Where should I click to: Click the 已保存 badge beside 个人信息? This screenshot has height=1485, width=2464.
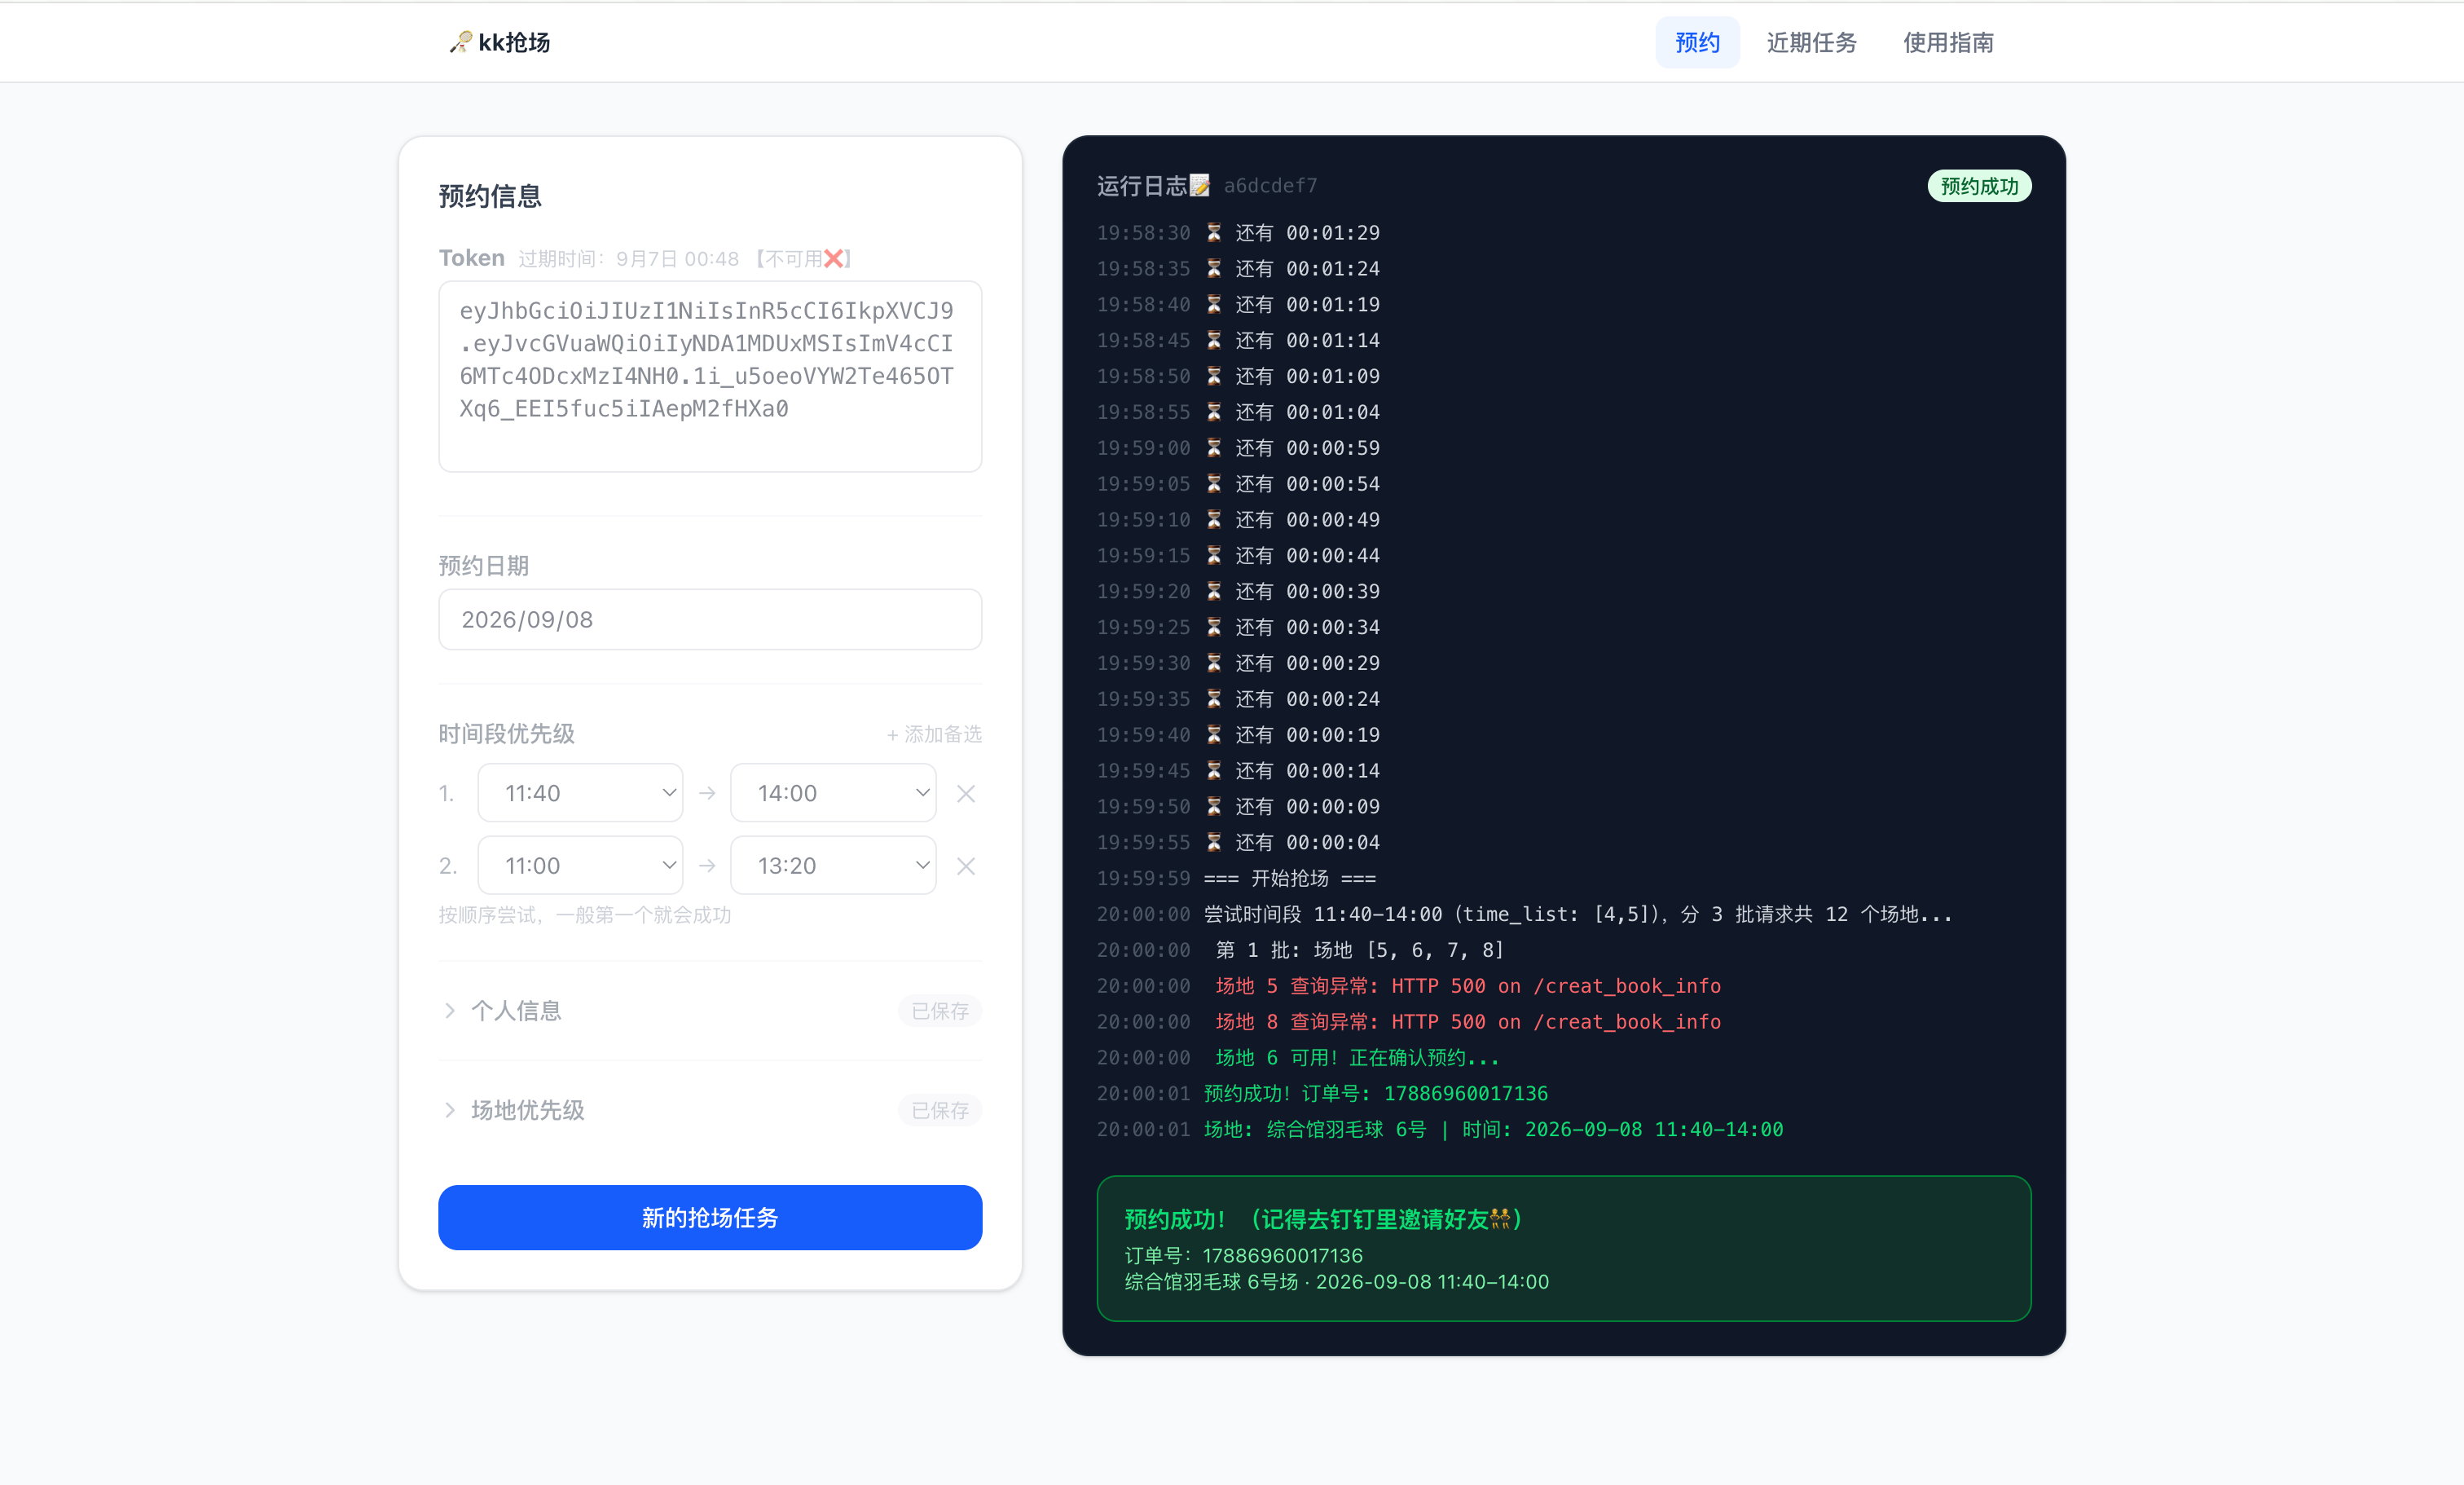click(x=940, y=1011)
